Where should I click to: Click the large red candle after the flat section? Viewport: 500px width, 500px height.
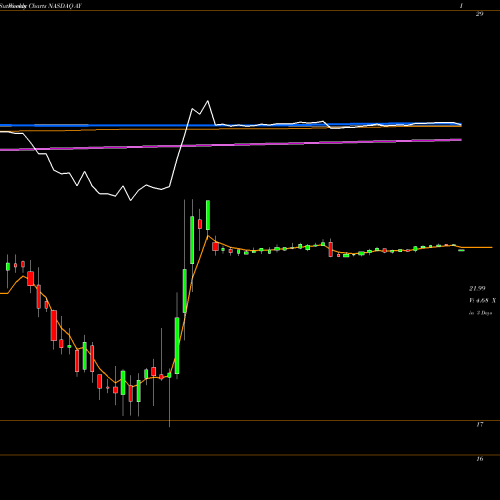(x=331, y=249)
